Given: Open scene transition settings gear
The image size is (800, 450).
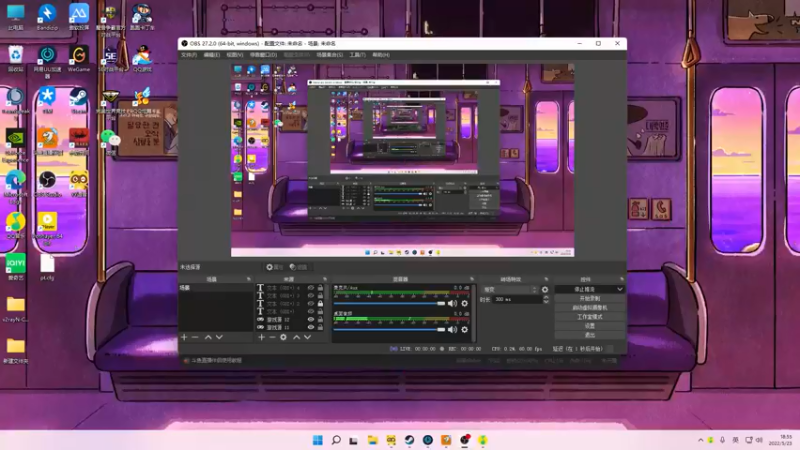Looking at the screenshot, I should pyautogui.click(x=545, y=289).
